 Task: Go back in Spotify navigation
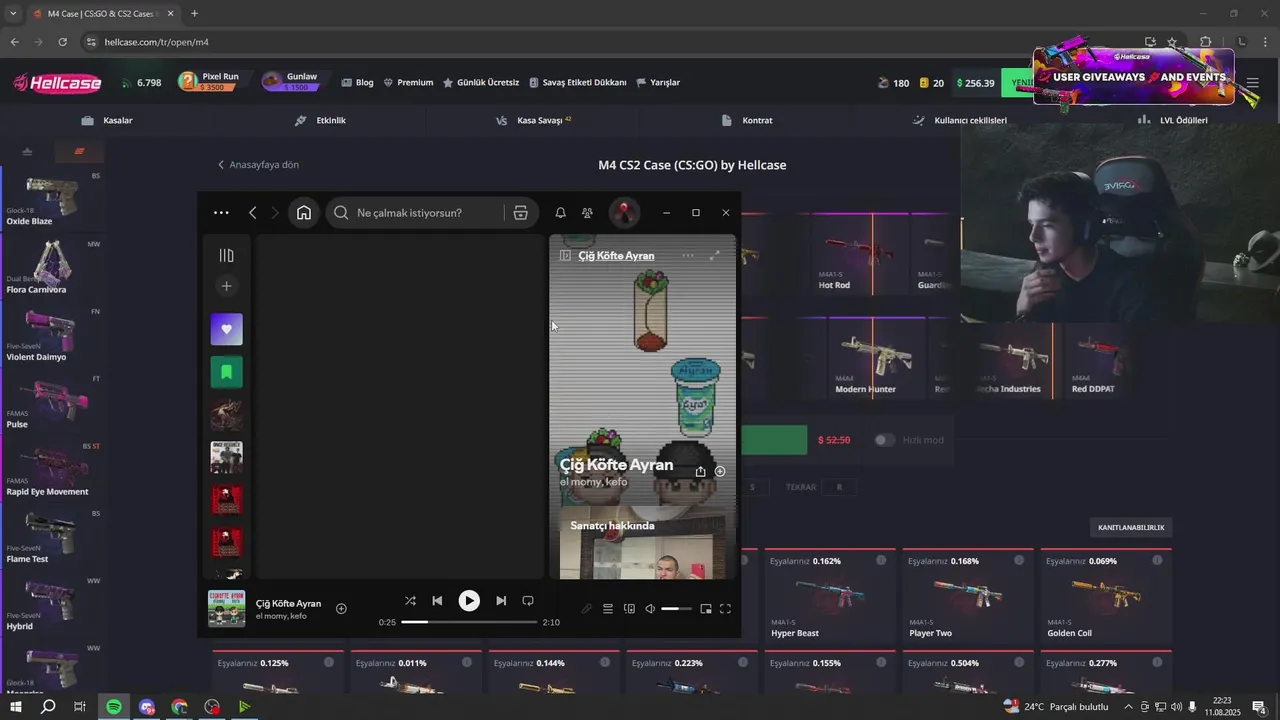tap(253, 213)
